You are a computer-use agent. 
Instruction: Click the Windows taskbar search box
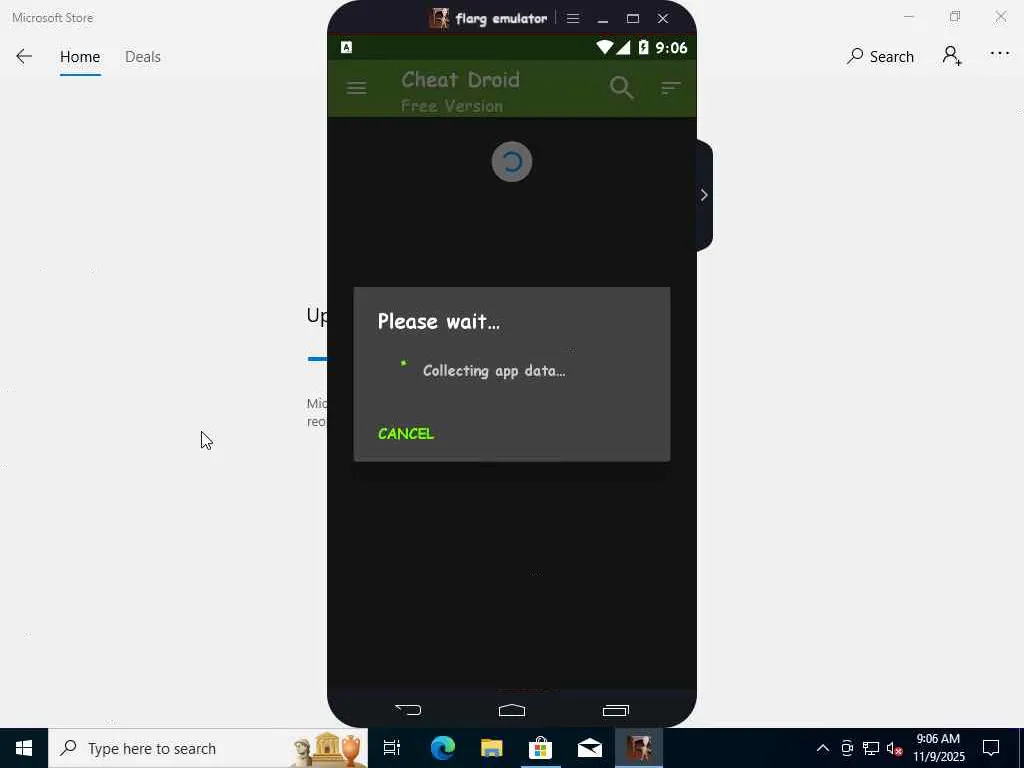coord(208,748)
